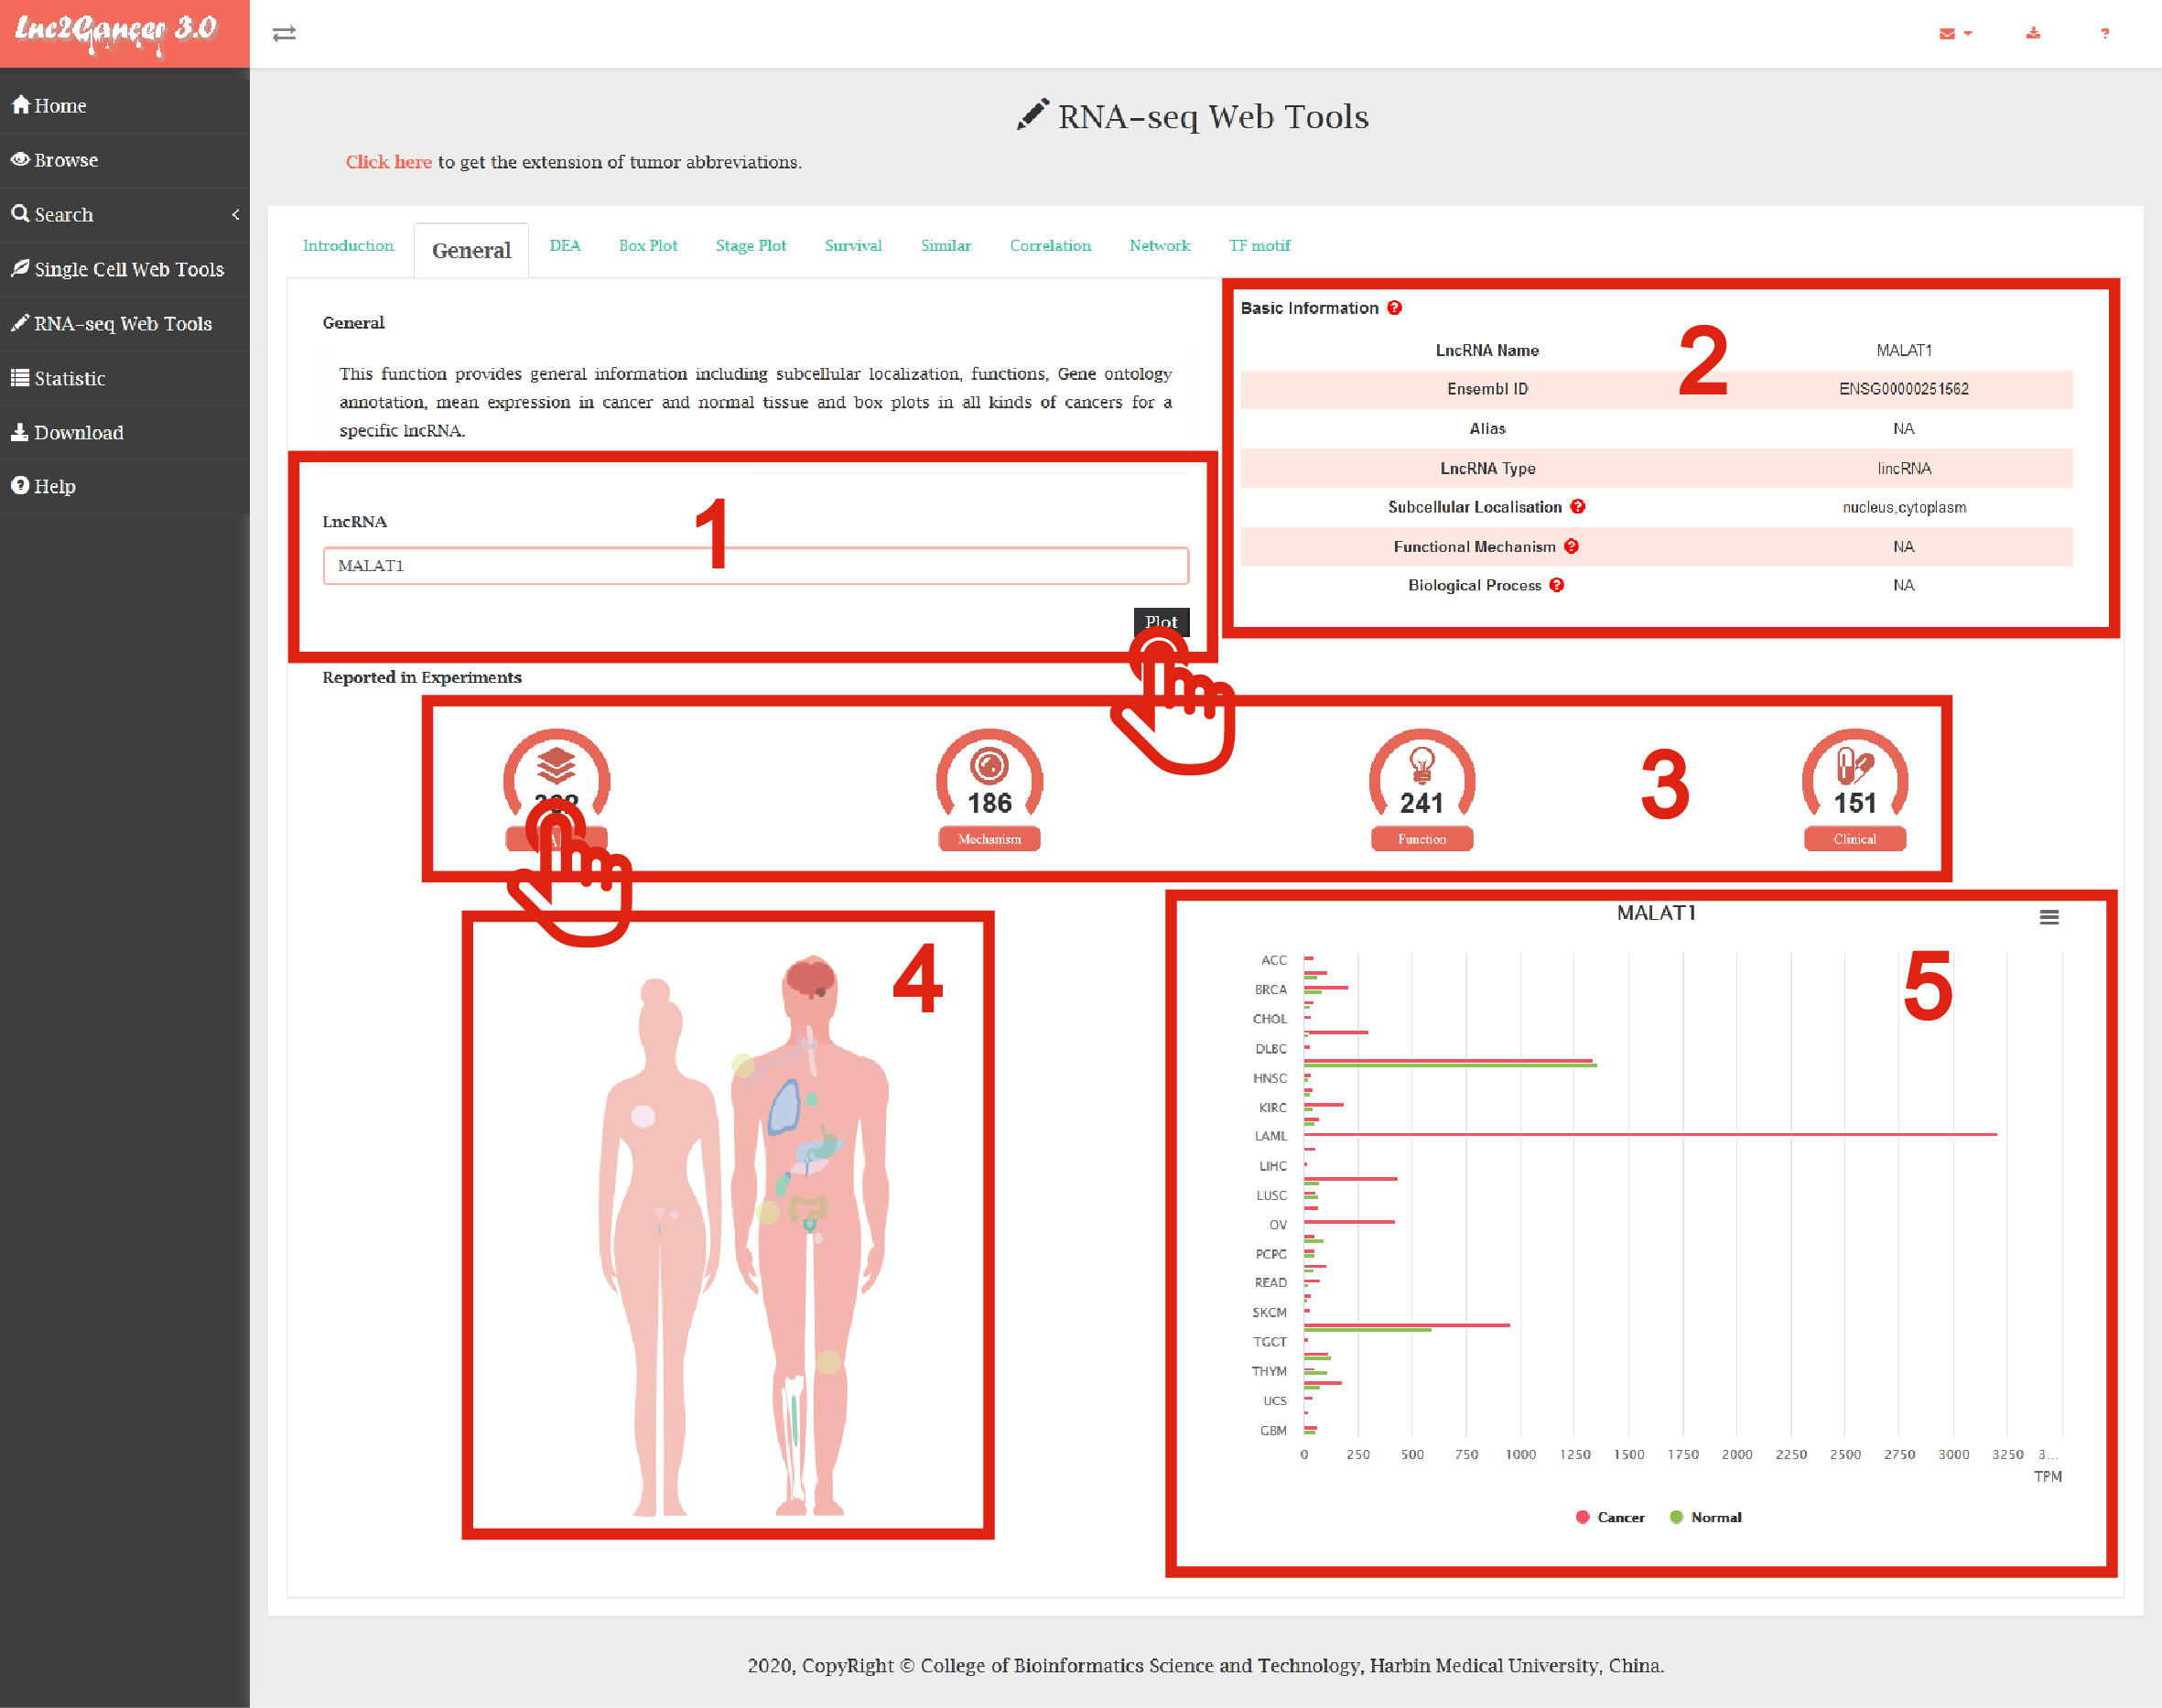Follow the 'Click here' tumor abbreviations link
The height and width of the screenshot is (1708, 2162).
388,162
